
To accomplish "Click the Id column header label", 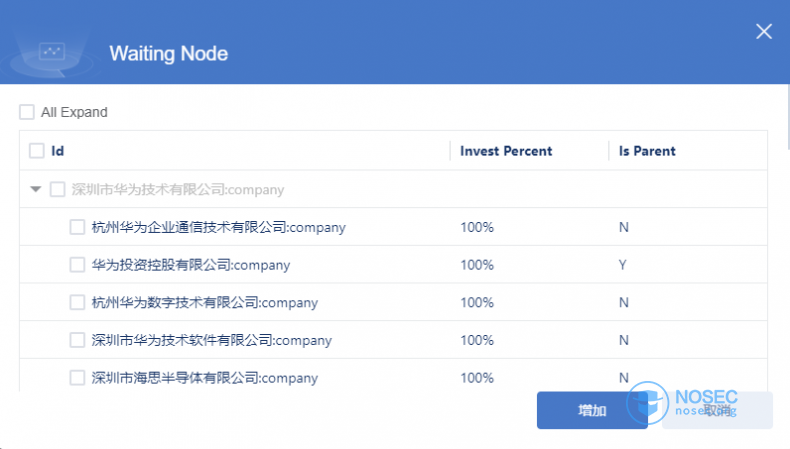I will 58,151.
